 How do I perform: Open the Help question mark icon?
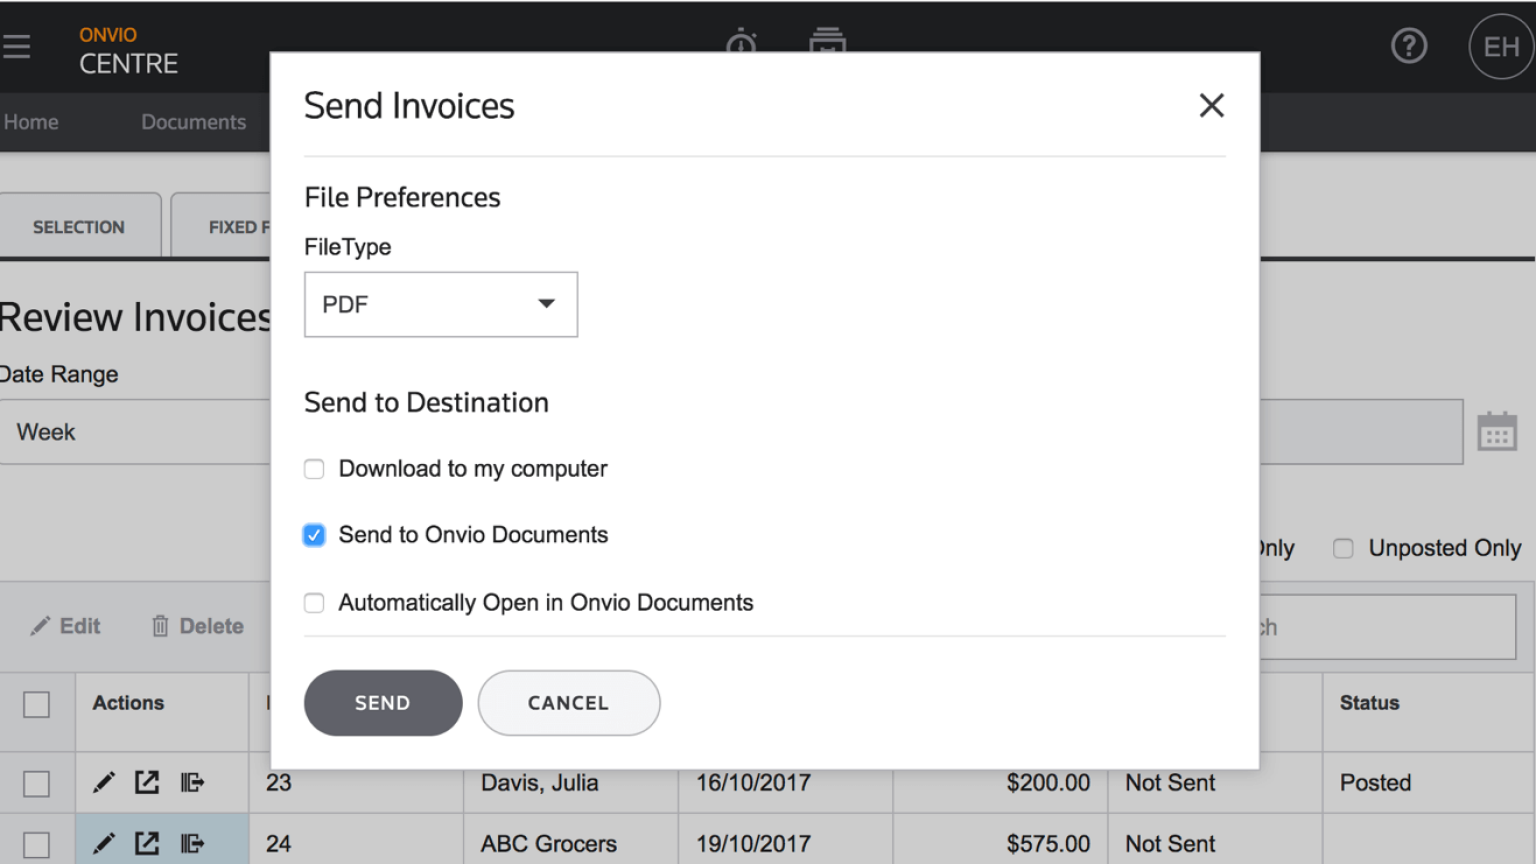point(1409,46)
